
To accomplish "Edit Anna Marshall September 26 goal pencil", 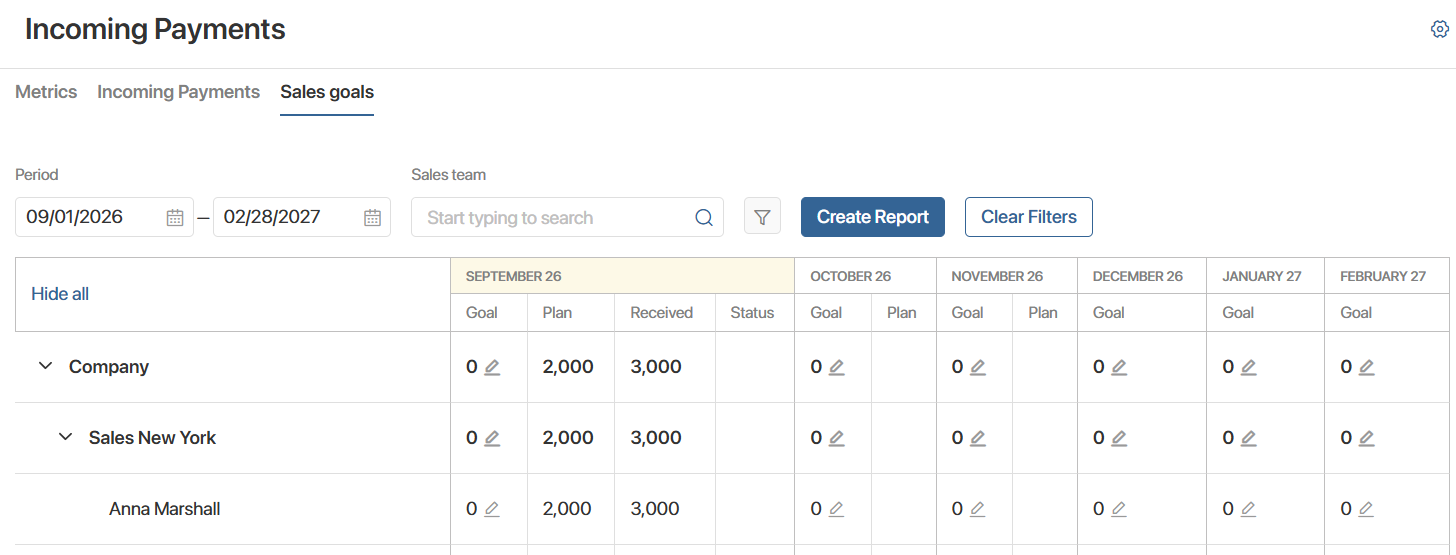I will click(x=492, y=509).
